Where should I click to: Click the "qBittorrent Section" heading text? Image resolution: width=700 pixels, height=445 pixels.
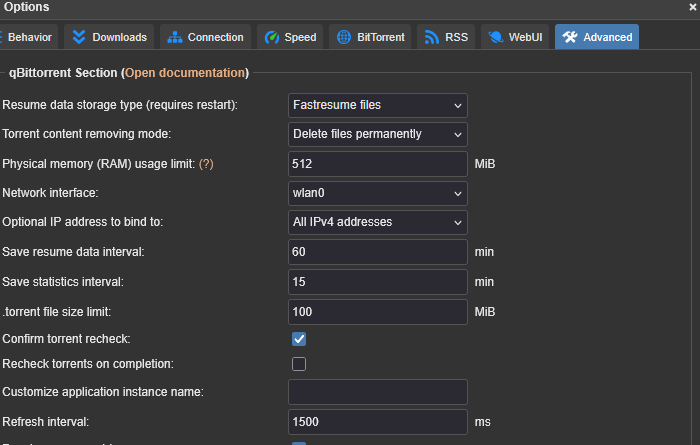63,73
